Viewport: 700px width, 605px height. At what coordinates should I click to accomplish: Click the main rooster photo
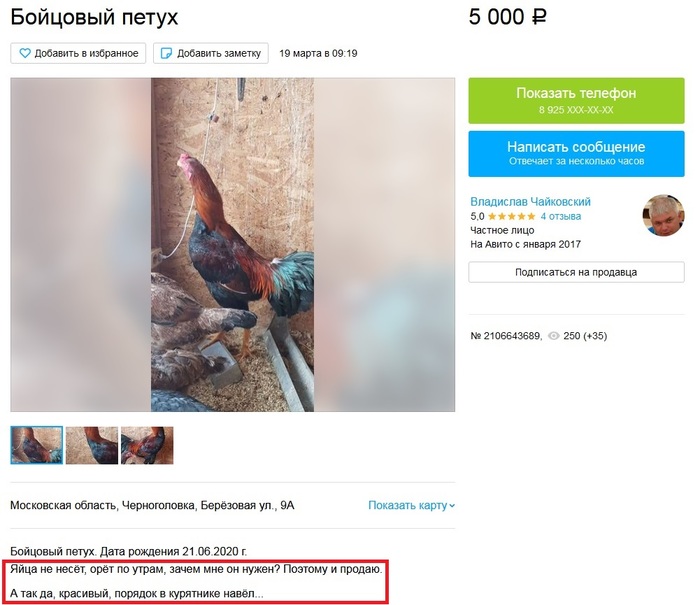point(232,245)
